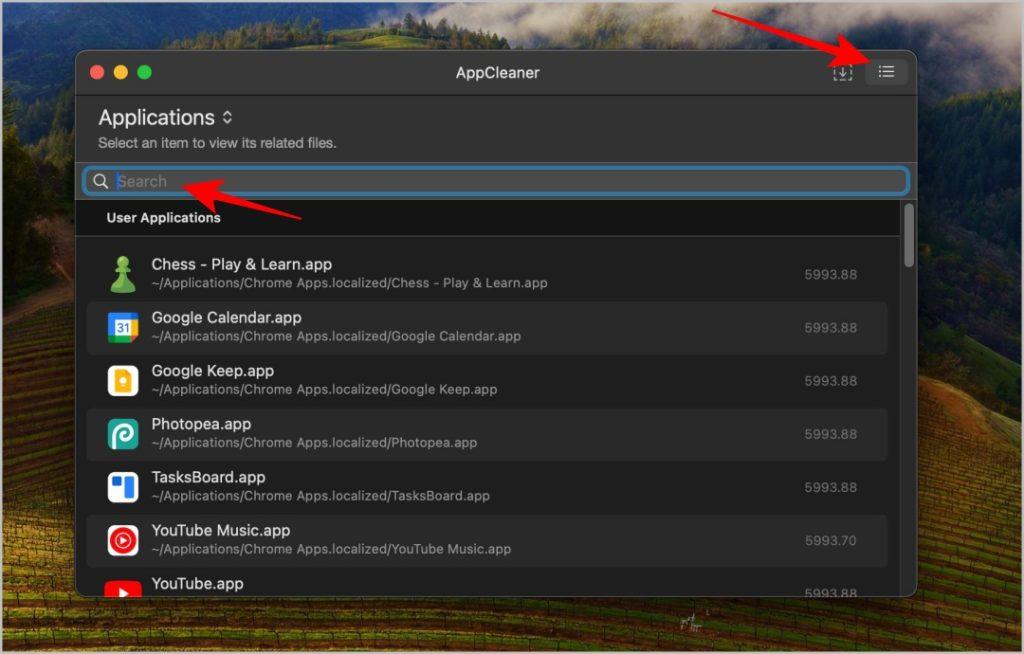Select the YouTube app icon
This screenshot has height=654, width=1024.
[123, 589]
